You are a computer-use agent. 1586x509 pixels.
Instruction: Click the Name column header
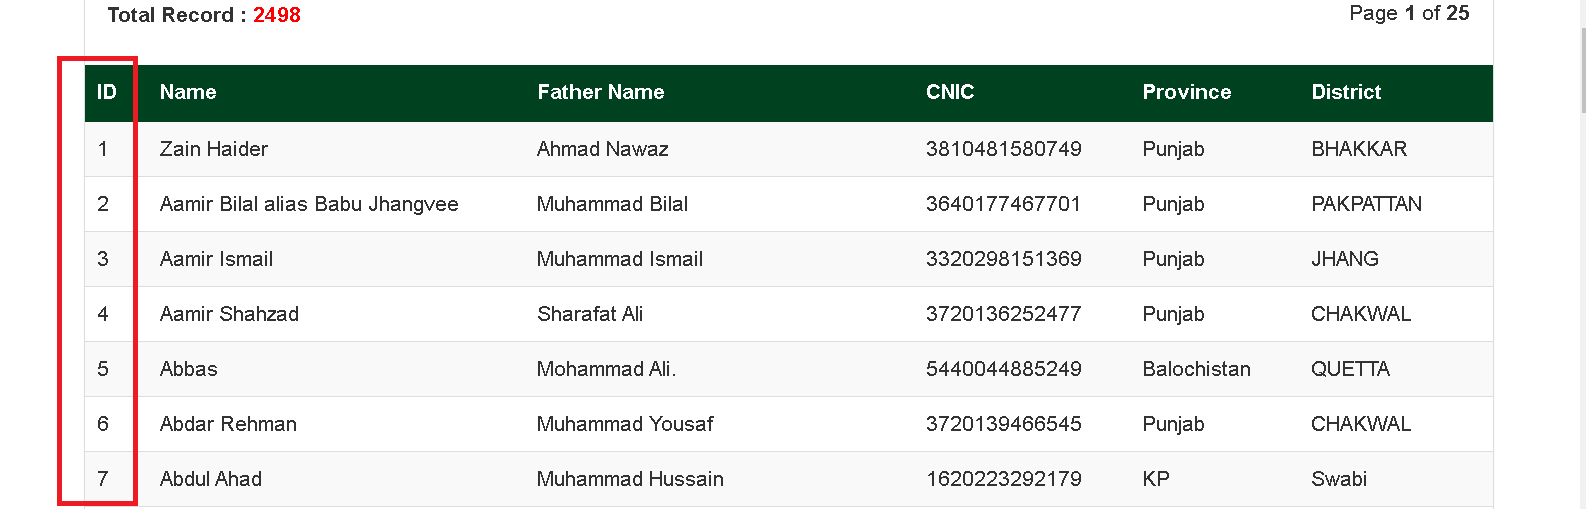tap(188, 92)
